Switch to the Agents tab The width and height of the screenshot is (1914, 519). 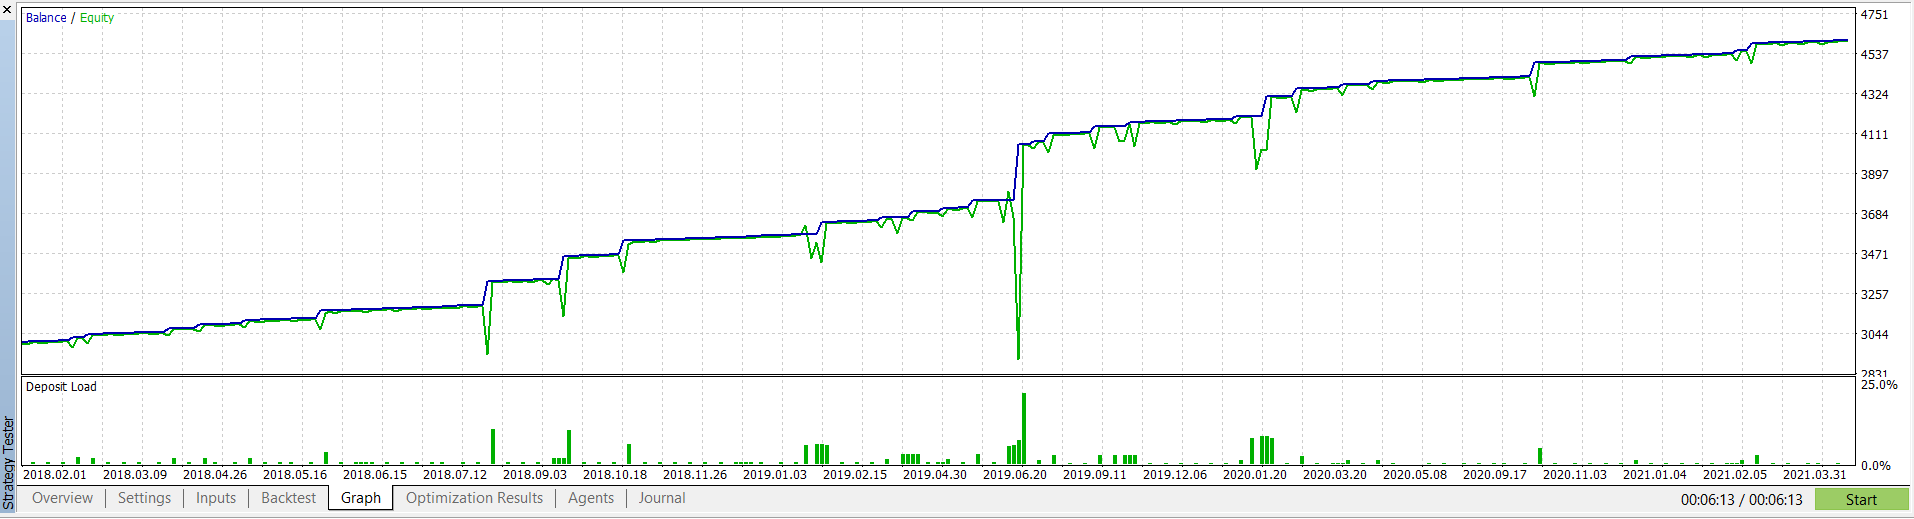tap(591, 498)
